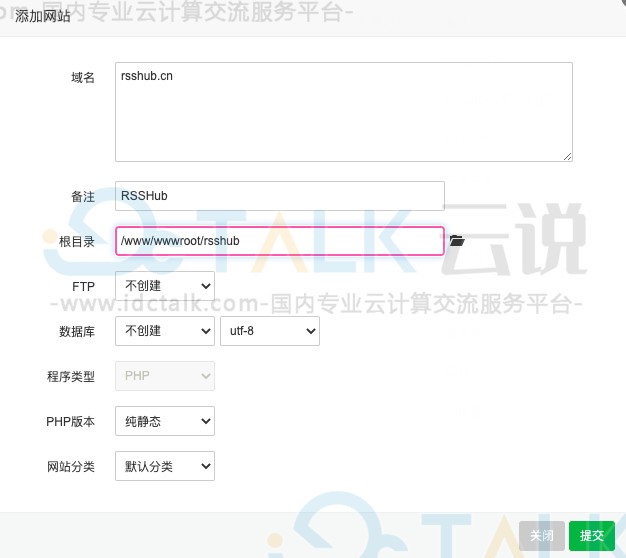
Task: Click the 数据库 field label
Action: click(77, 331)
